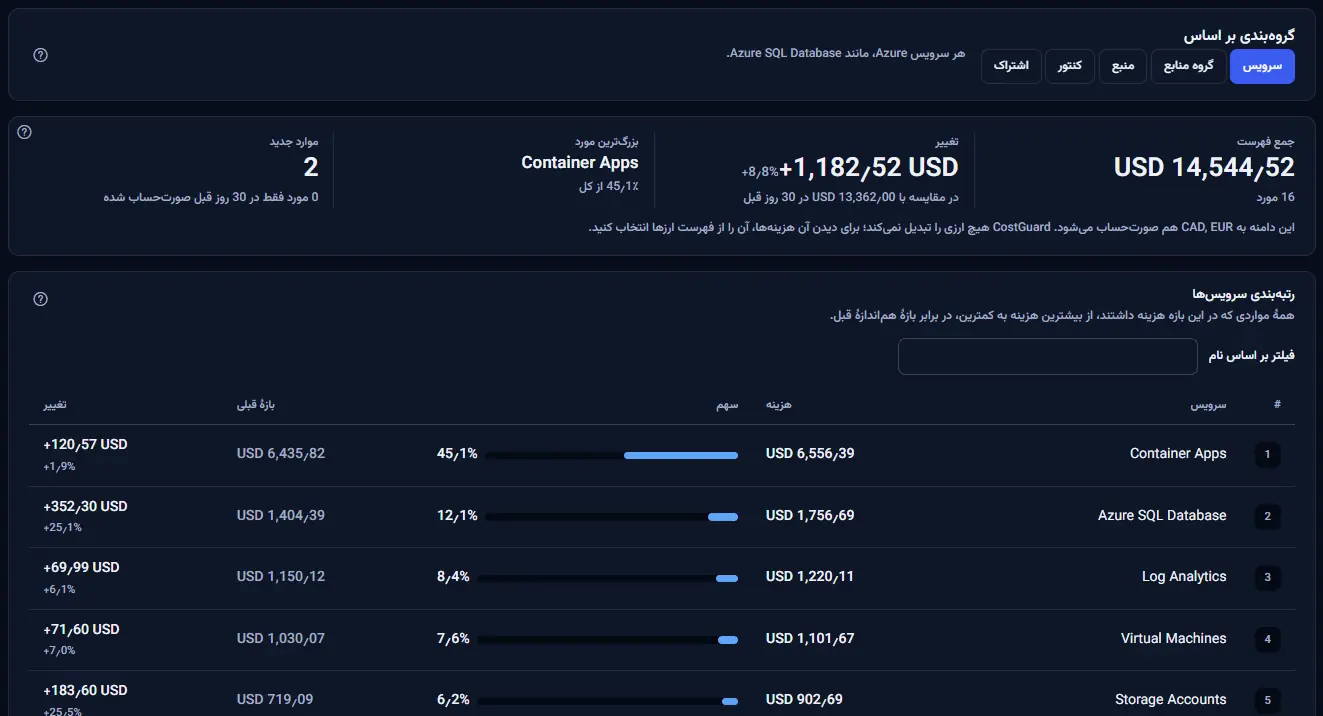Show help for the رتبه‌بندی سرویس‌ها panel
This screenshot has height=716, width=1323.
(x=40, y=299)
